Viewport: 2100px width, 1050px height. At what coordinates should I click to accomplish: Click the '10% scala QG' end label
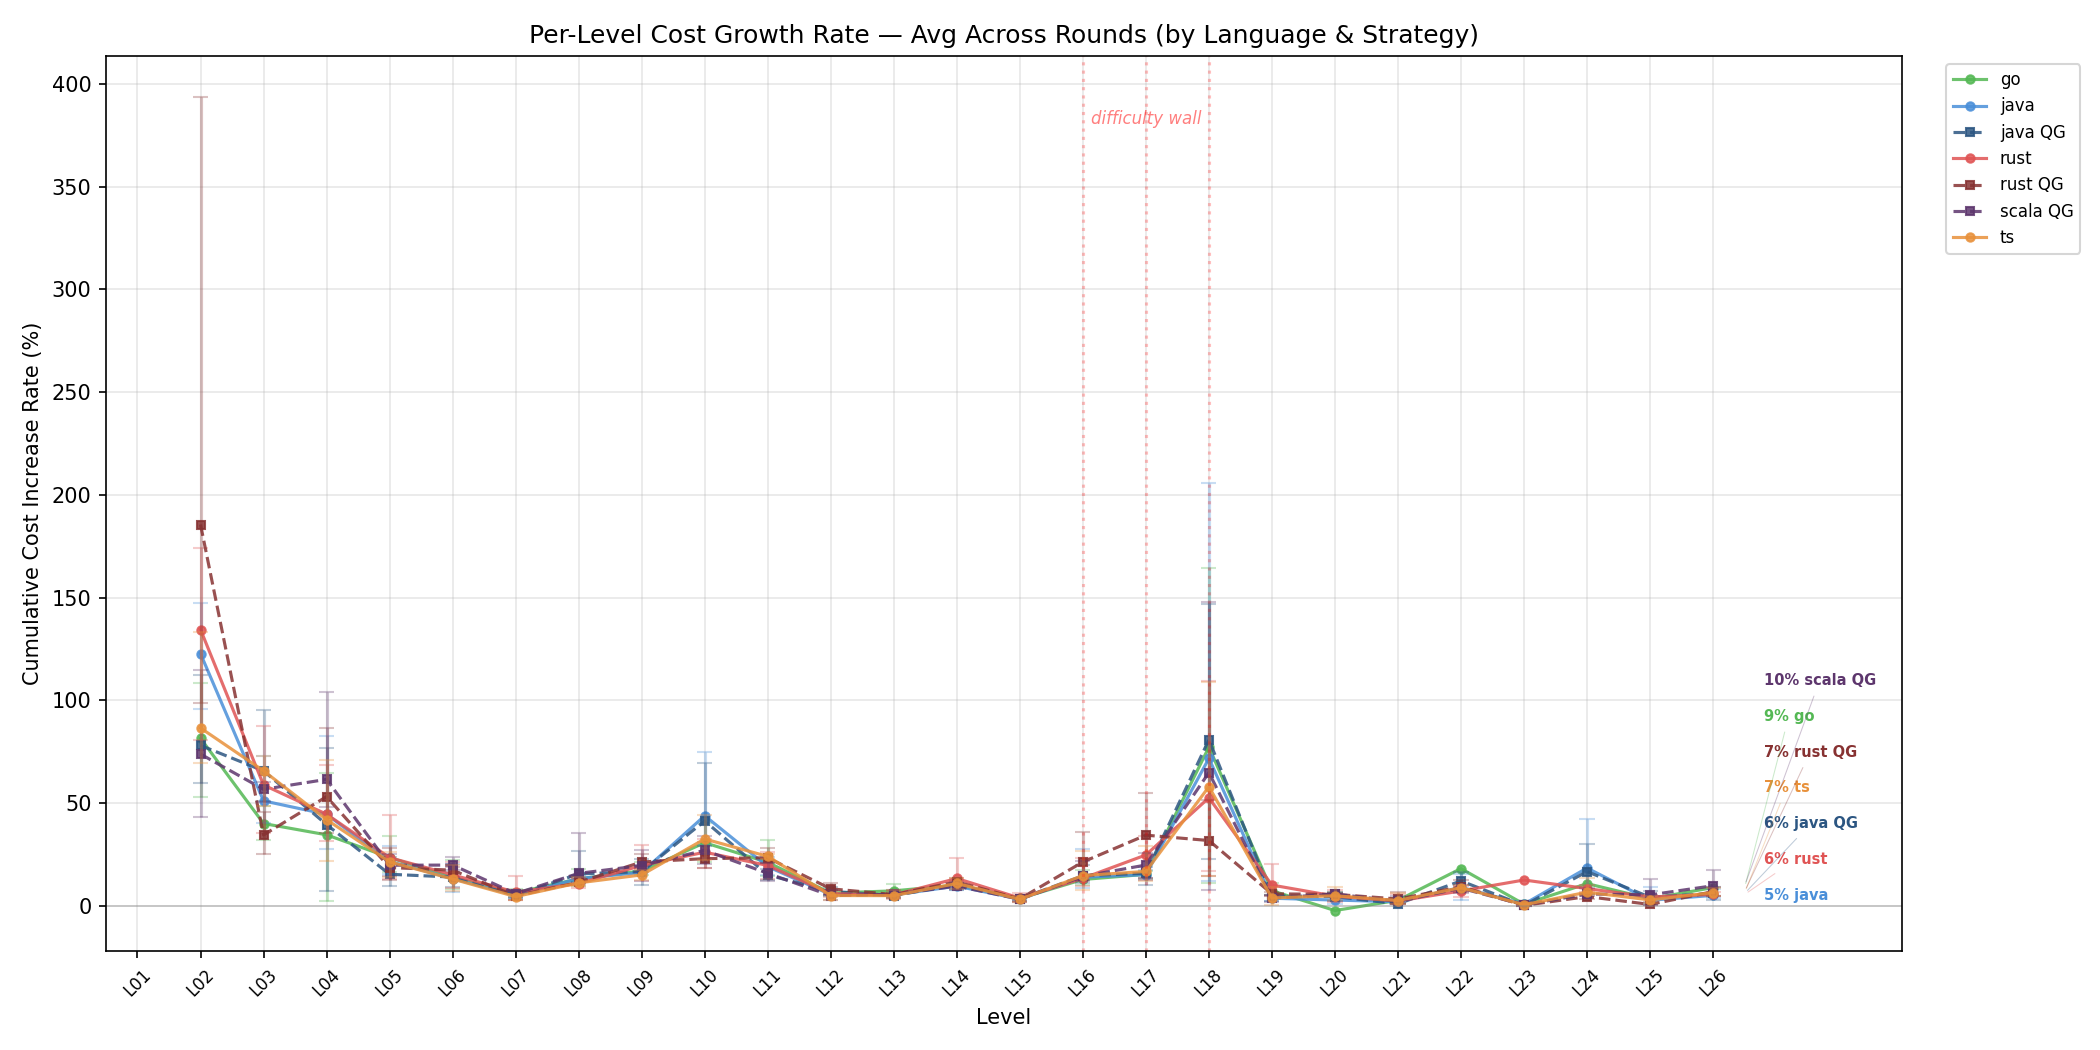[1819, 680]
